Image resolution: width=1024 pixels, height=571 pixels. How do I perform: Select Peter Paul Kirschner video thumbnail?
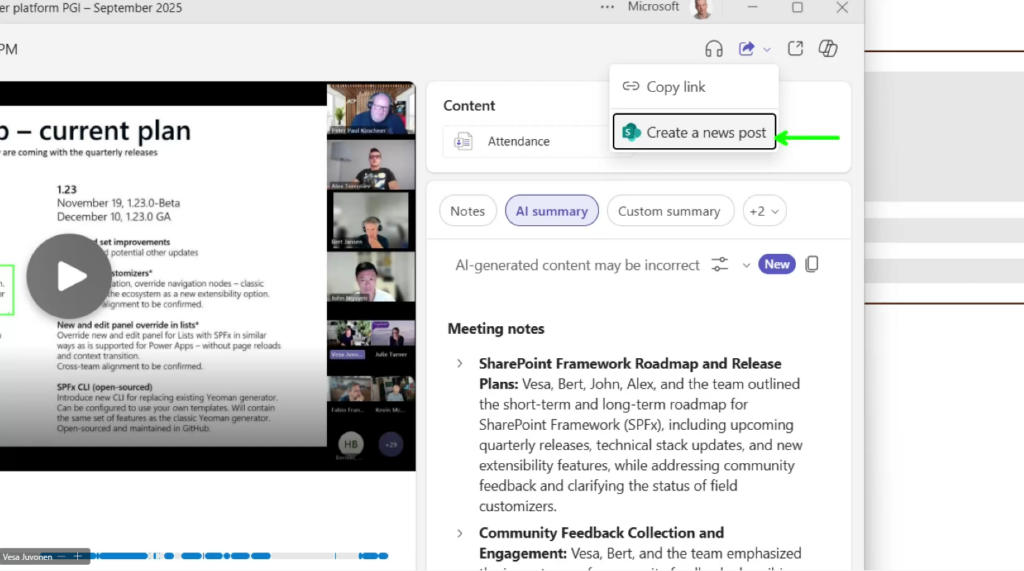click(x=370, y=110)
